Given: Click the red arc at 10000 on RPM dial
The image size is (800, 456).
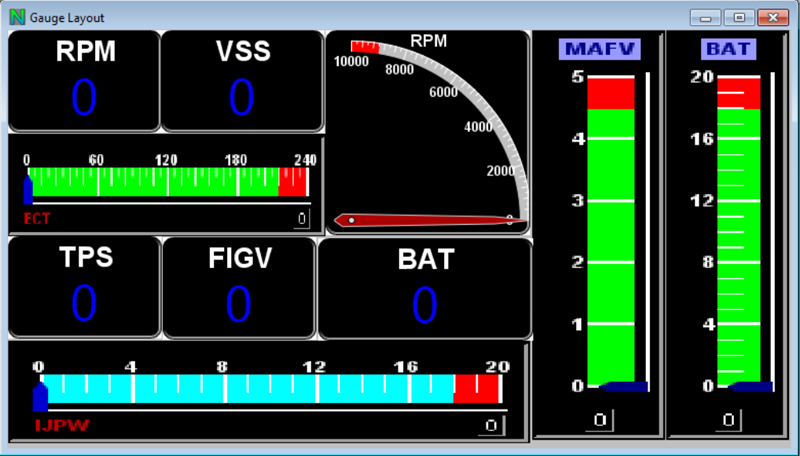Looking at the screenshot, I should 364,46.
